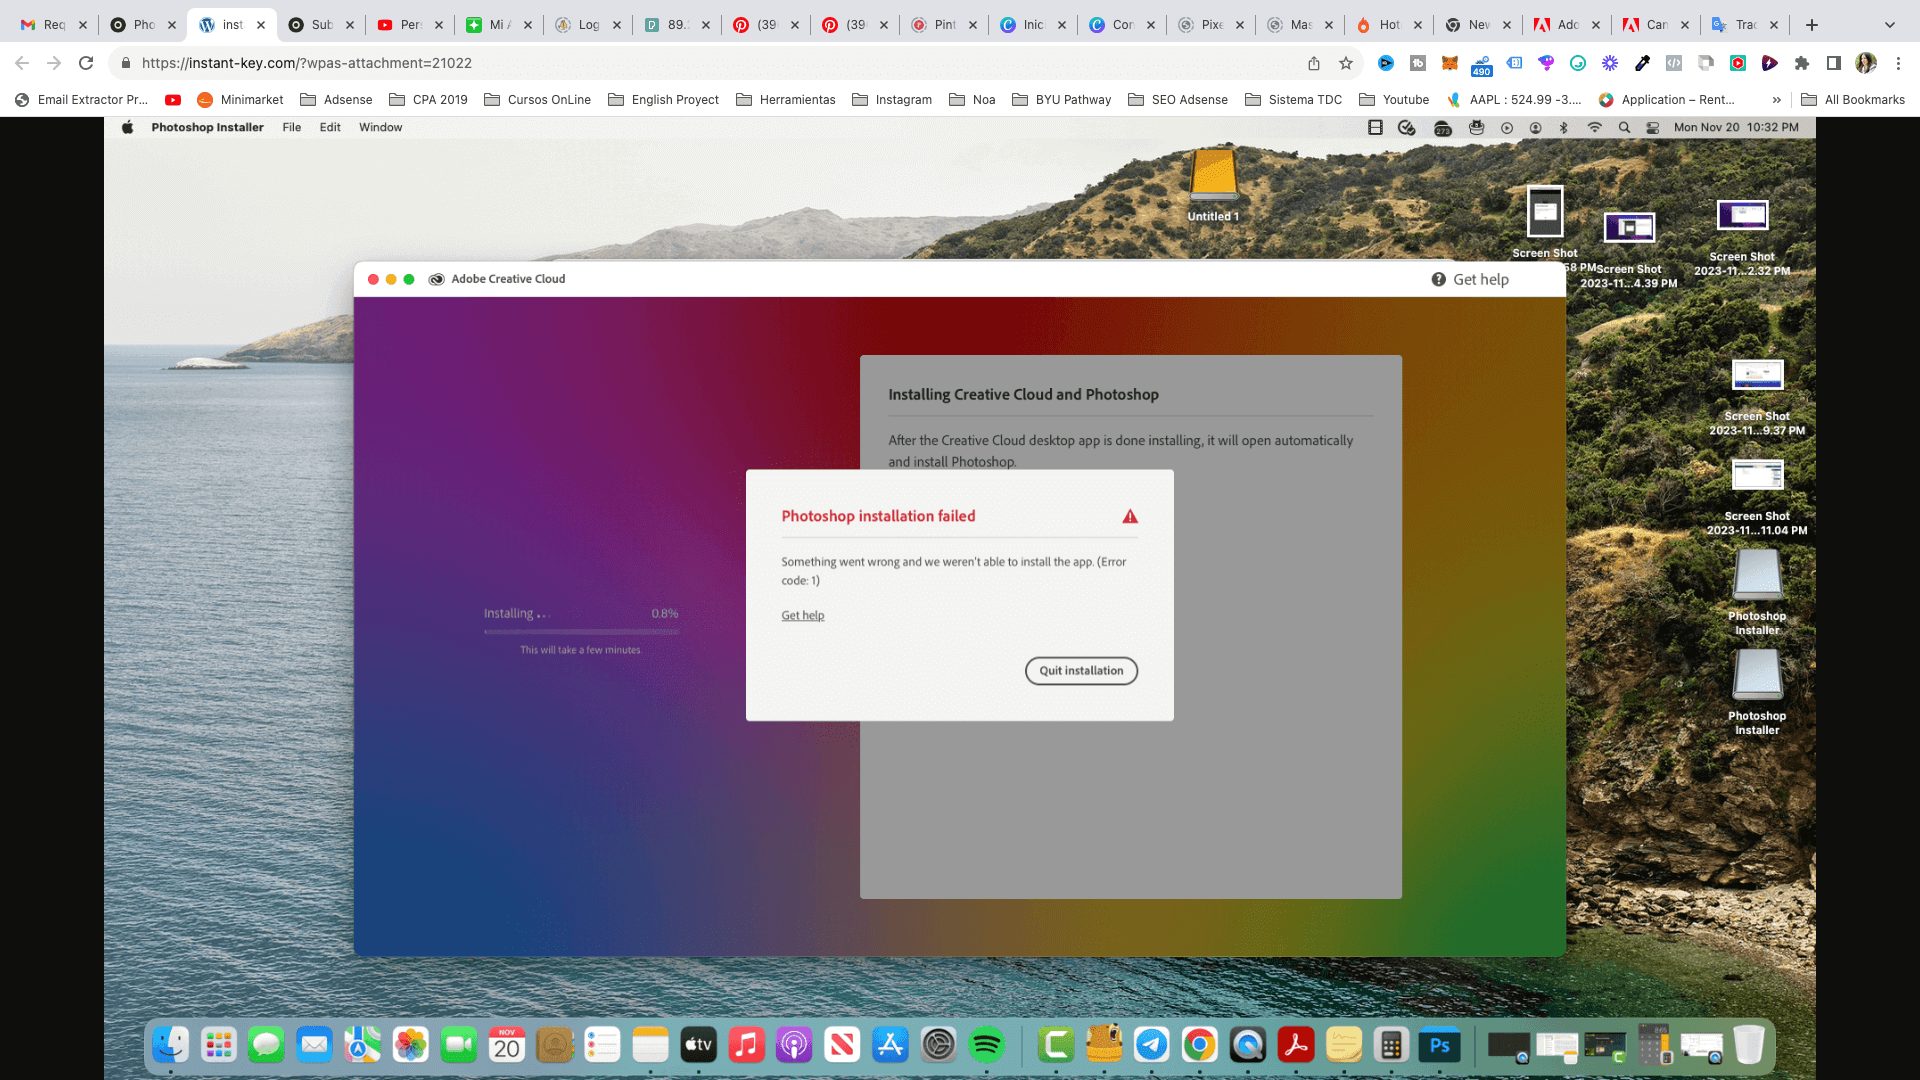Expand the tab search chevron
The image size is (1920, 1080).
[1889, 25]
